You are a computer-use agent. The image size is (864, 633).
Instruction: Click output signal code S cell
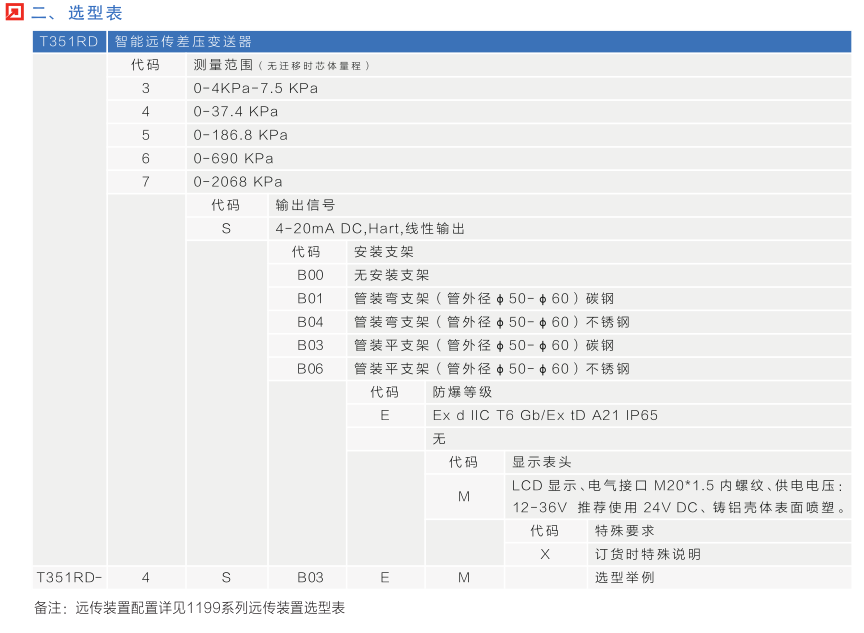pos(226,228)
